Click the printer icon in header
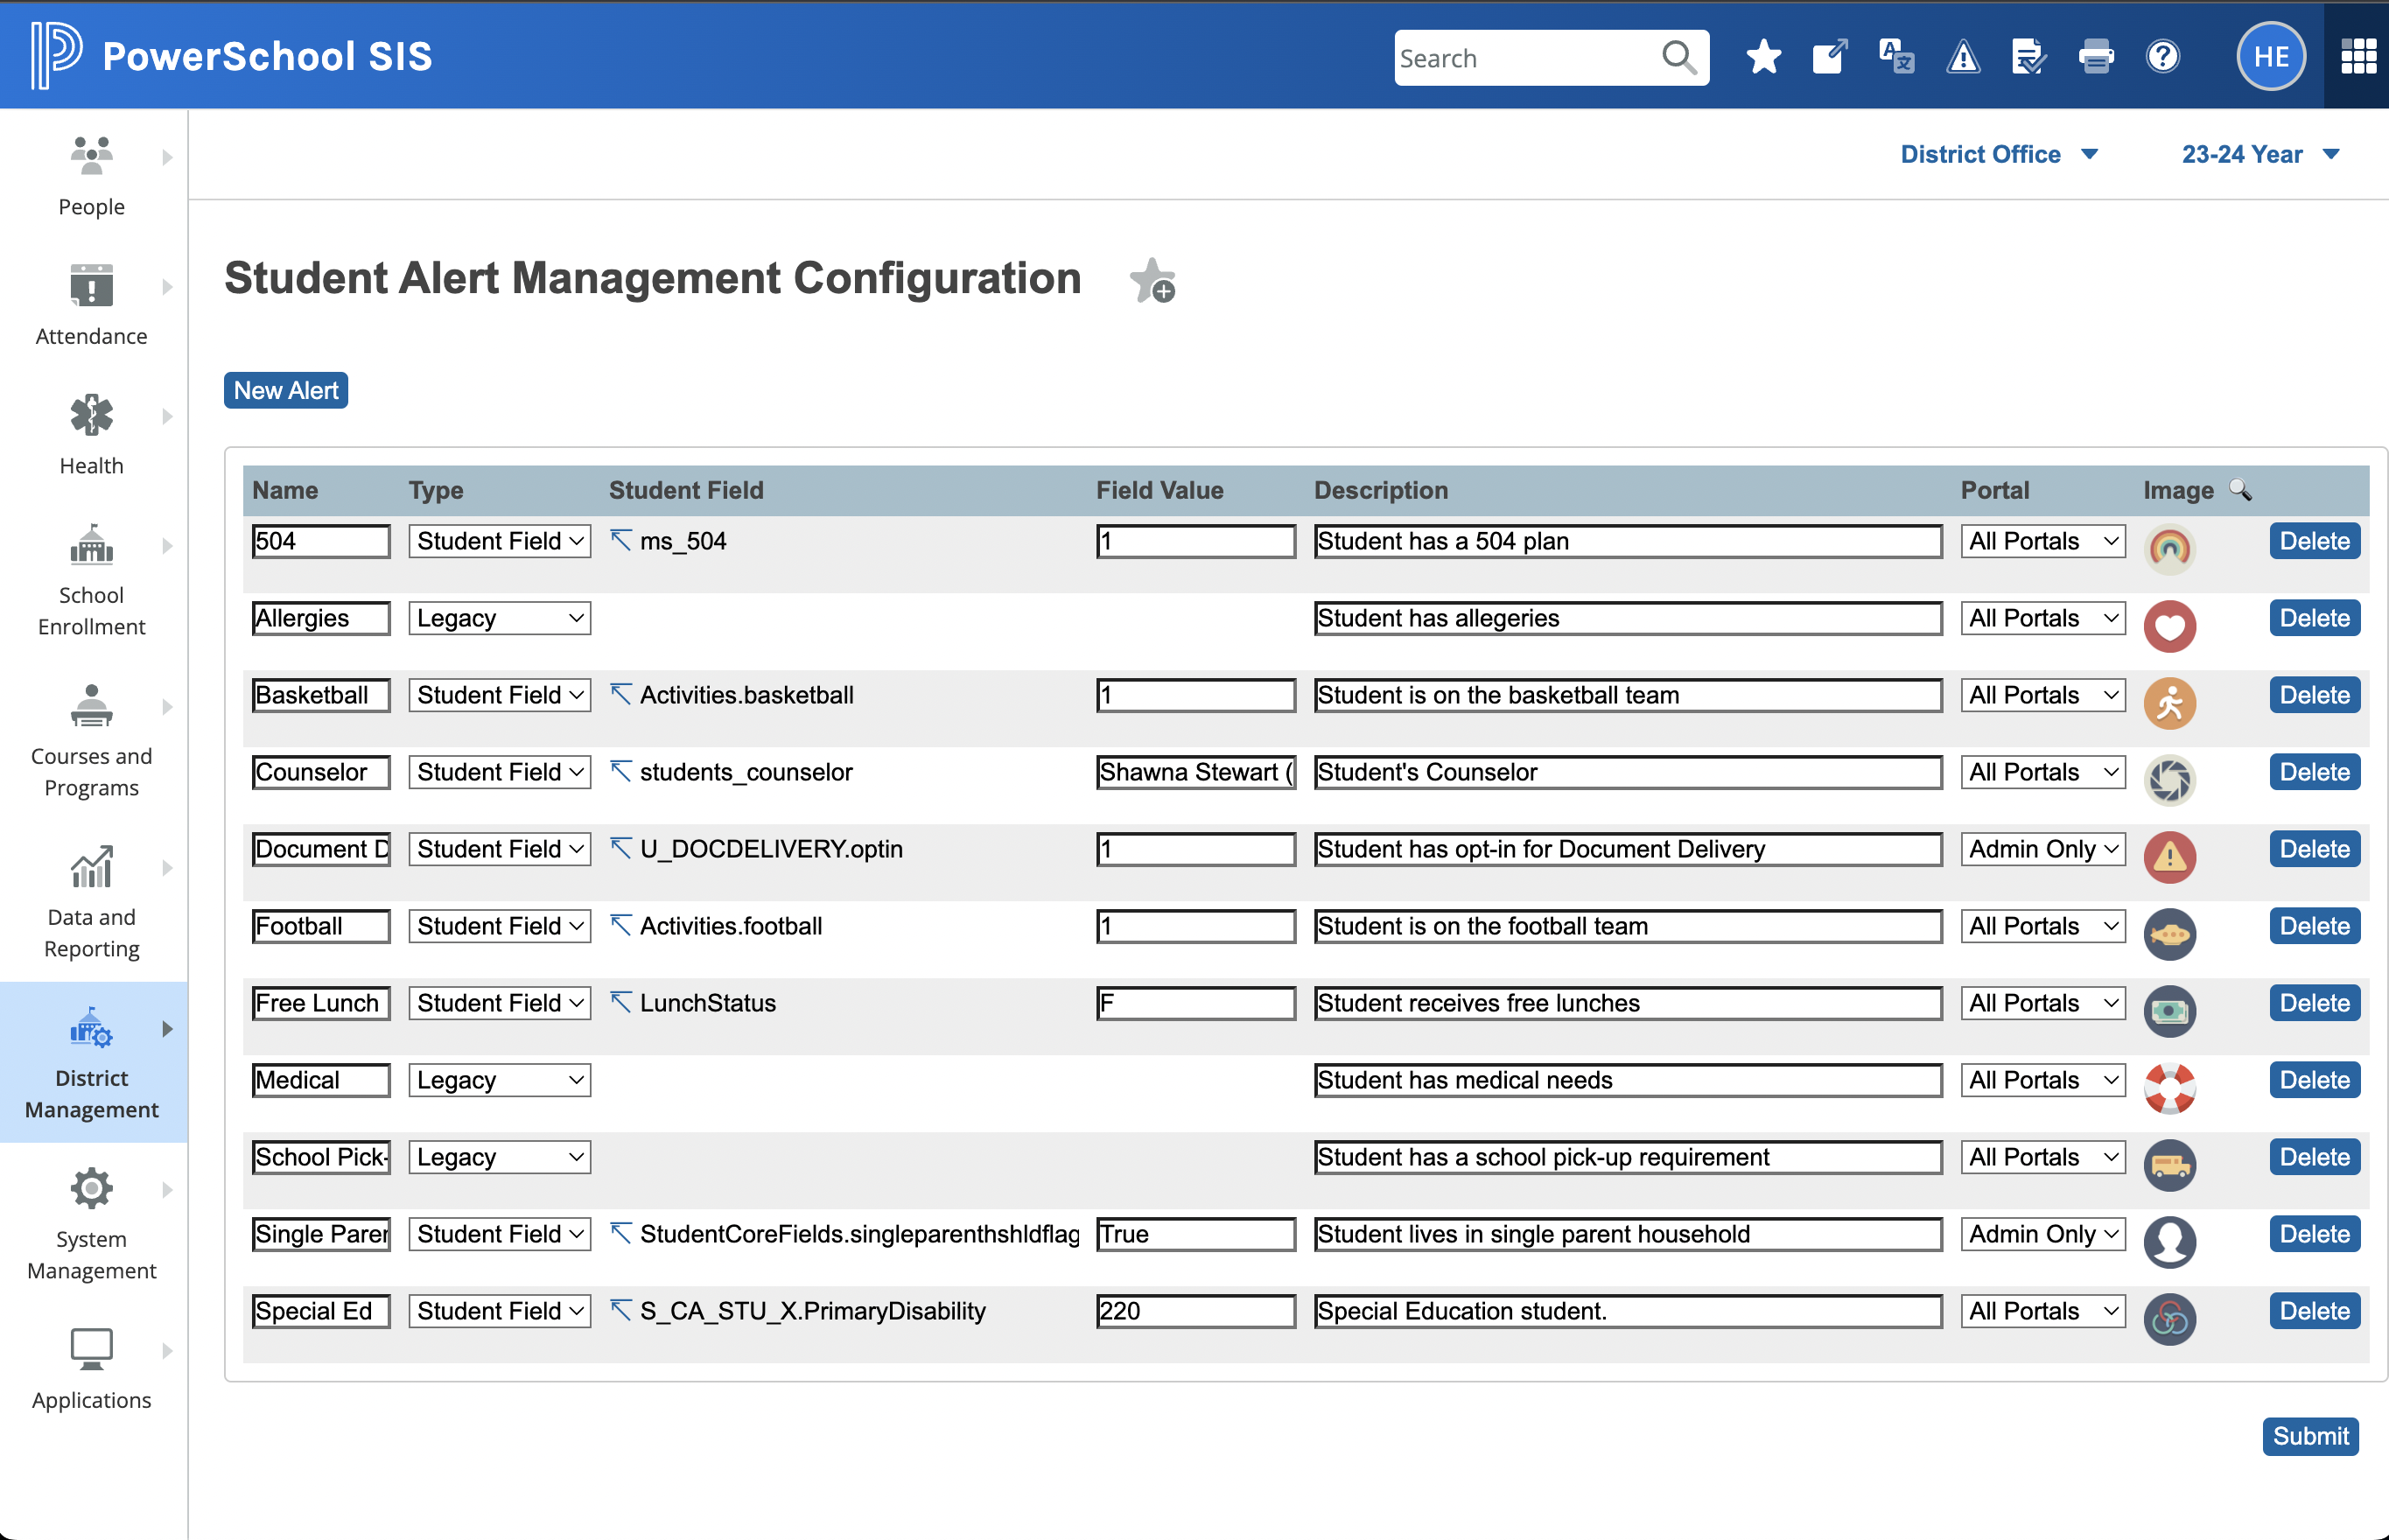This screenshot has height=1540, width=2389. 2096,57
